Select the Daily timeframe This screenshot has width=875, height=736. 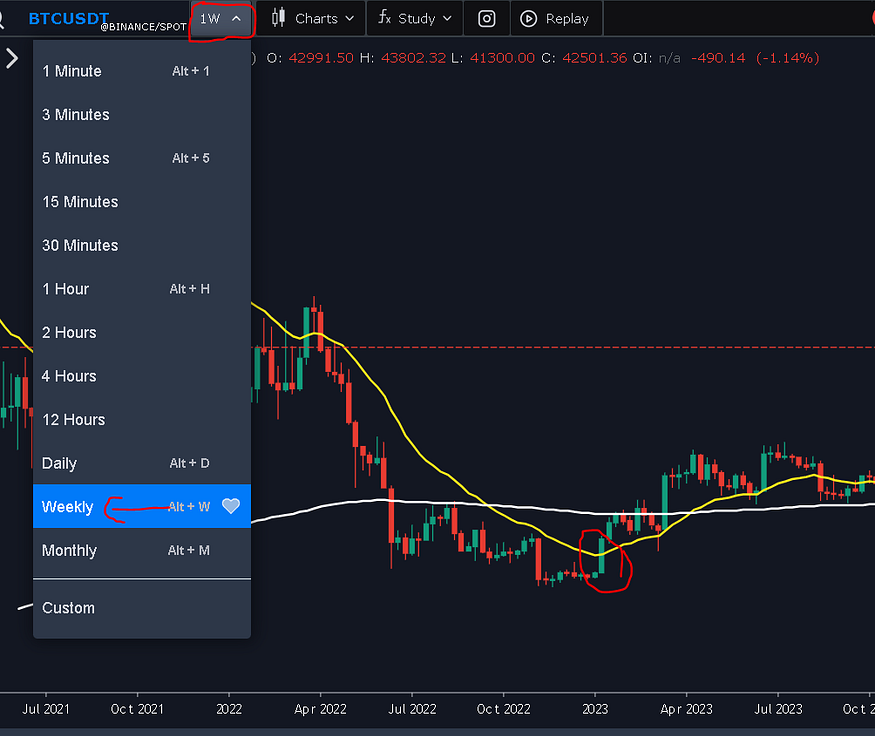click(142, 463)
